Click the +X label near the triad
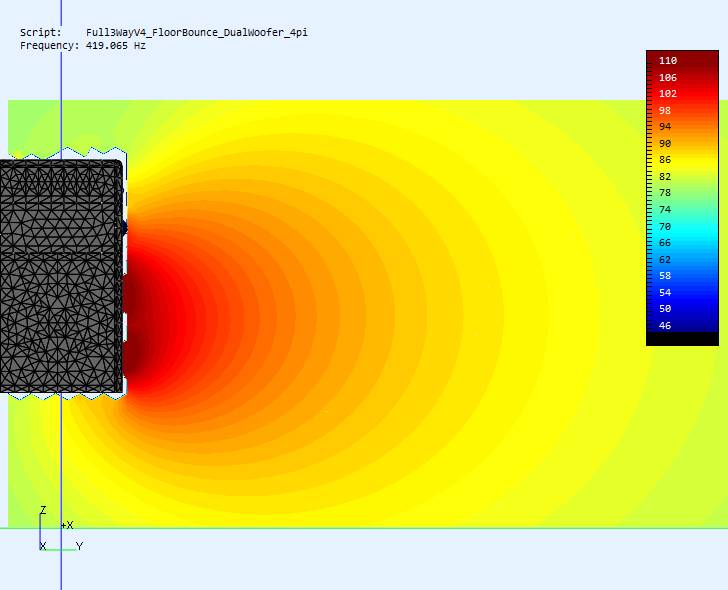The width and height of the screenshot is (728, 590). [x=67, y=525]
